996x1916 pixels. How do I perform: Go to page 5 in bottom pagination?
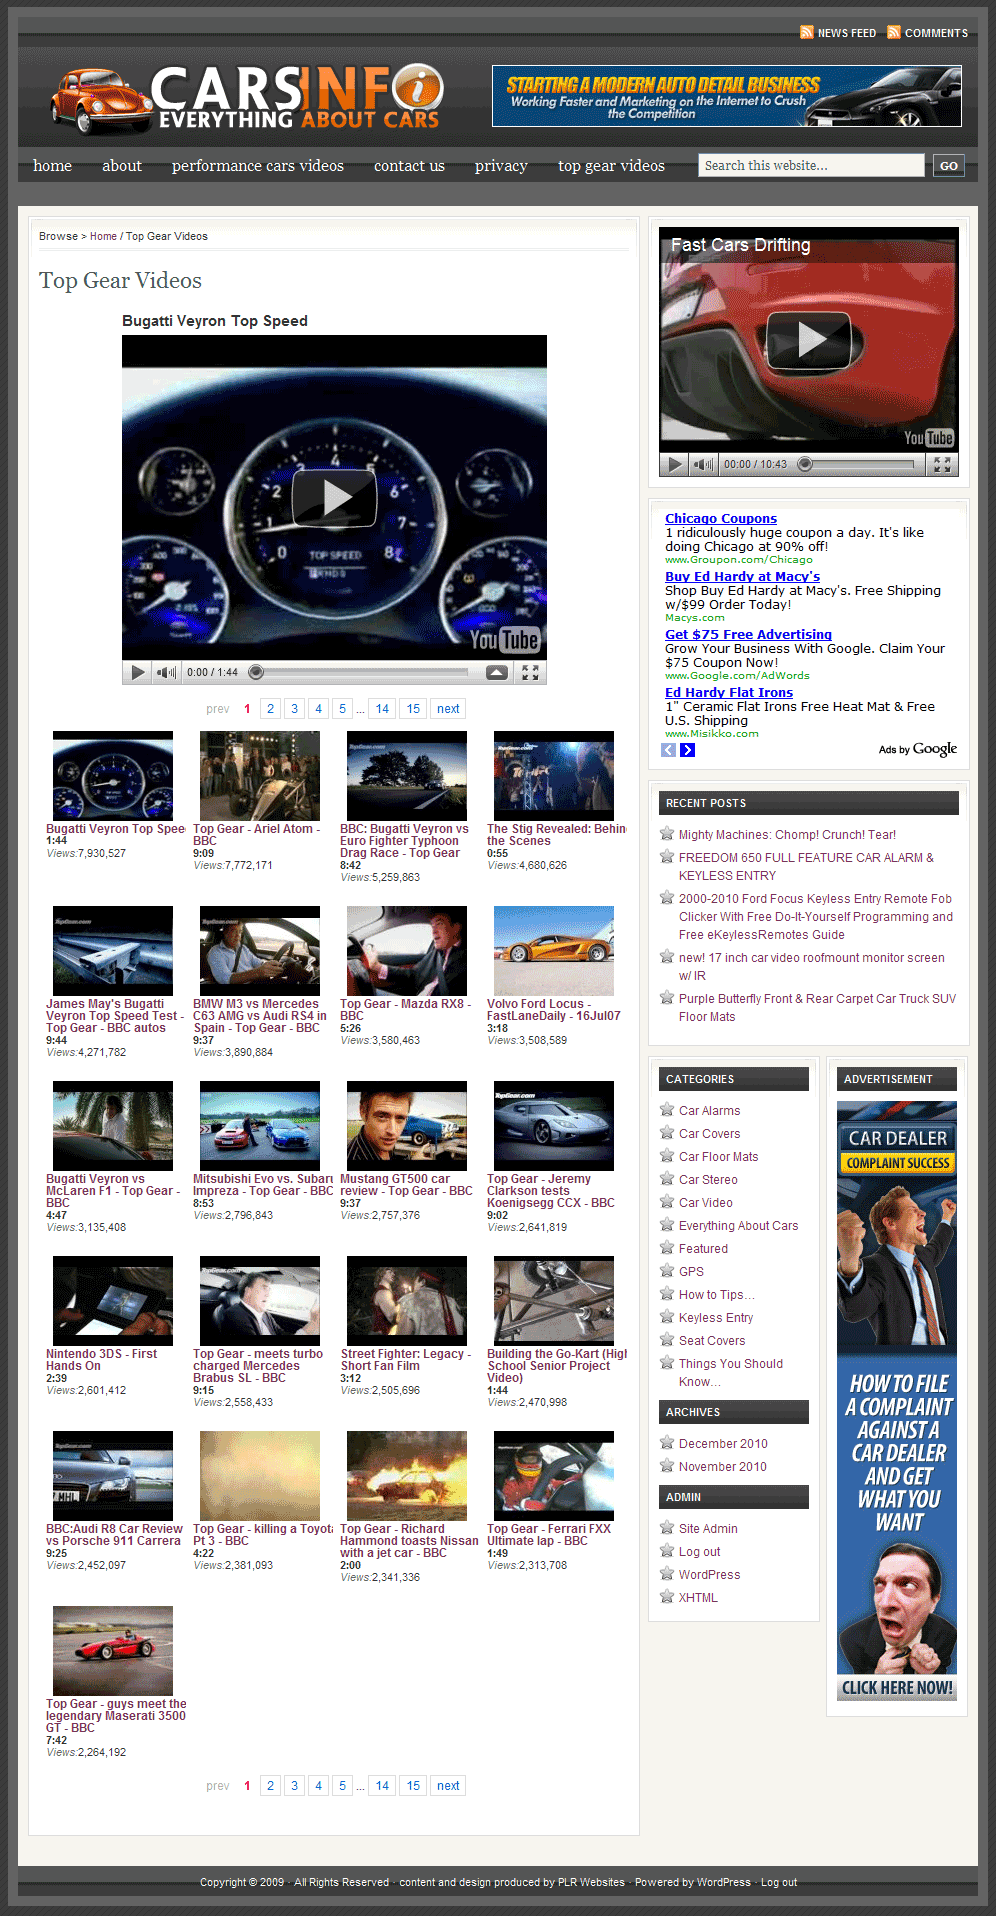342,1786
